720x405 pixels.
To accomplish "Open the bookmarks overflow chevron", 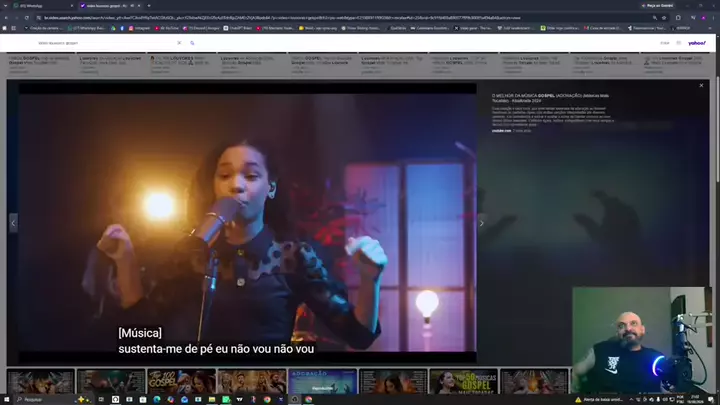I will click(x=710, y=28).
